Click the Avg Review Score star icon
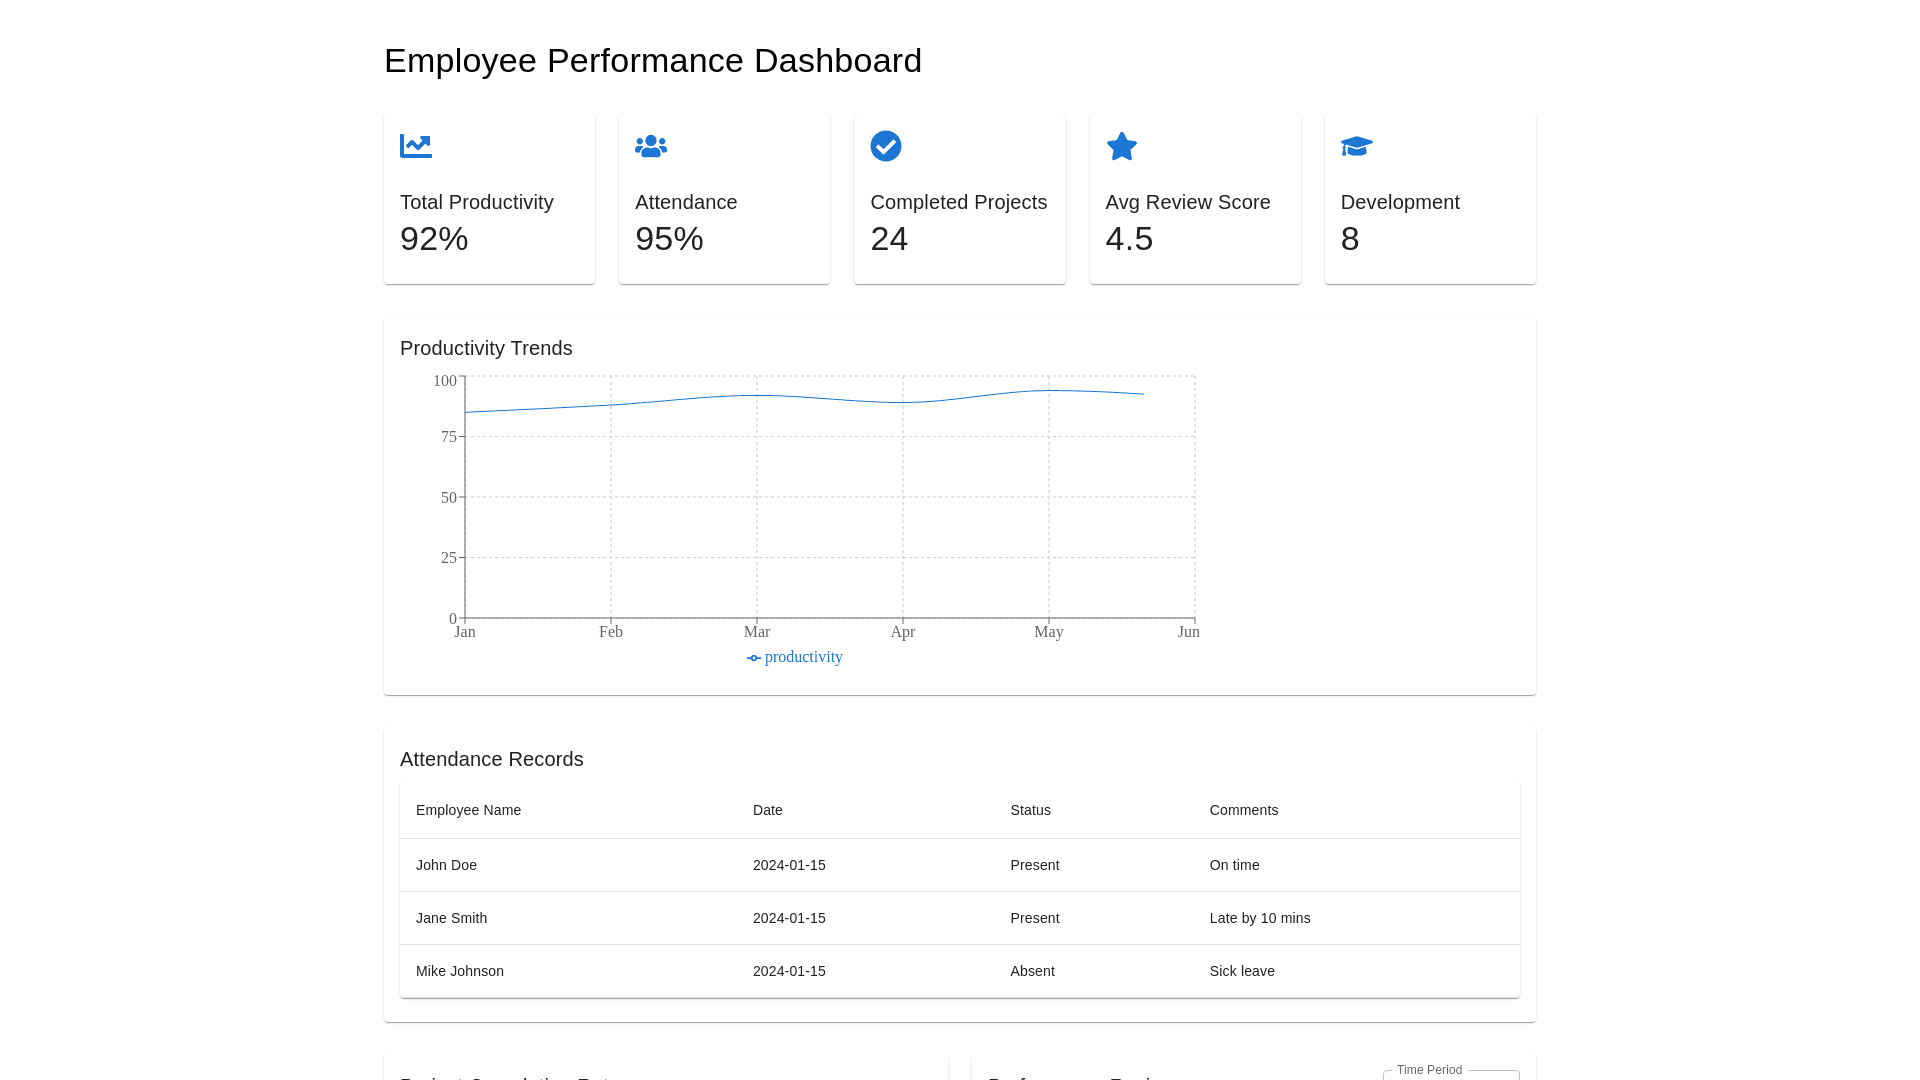The width and height of the screenshot is (1920, 1080). click(1122, 146)
